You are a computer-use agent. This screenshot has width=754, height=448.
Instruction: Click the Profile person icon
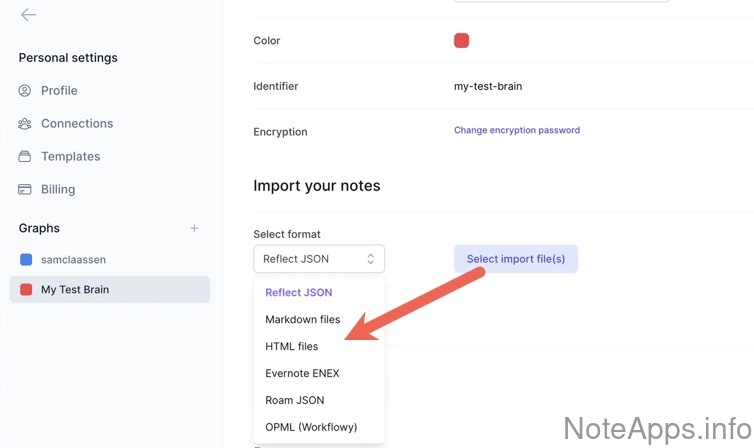tap(25, 91)
